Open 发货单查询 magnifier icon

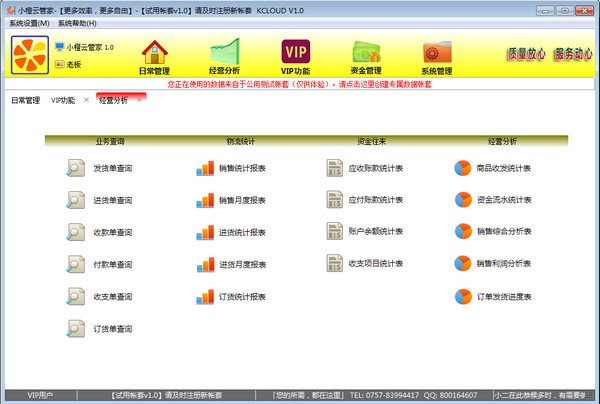coord(76,168)
